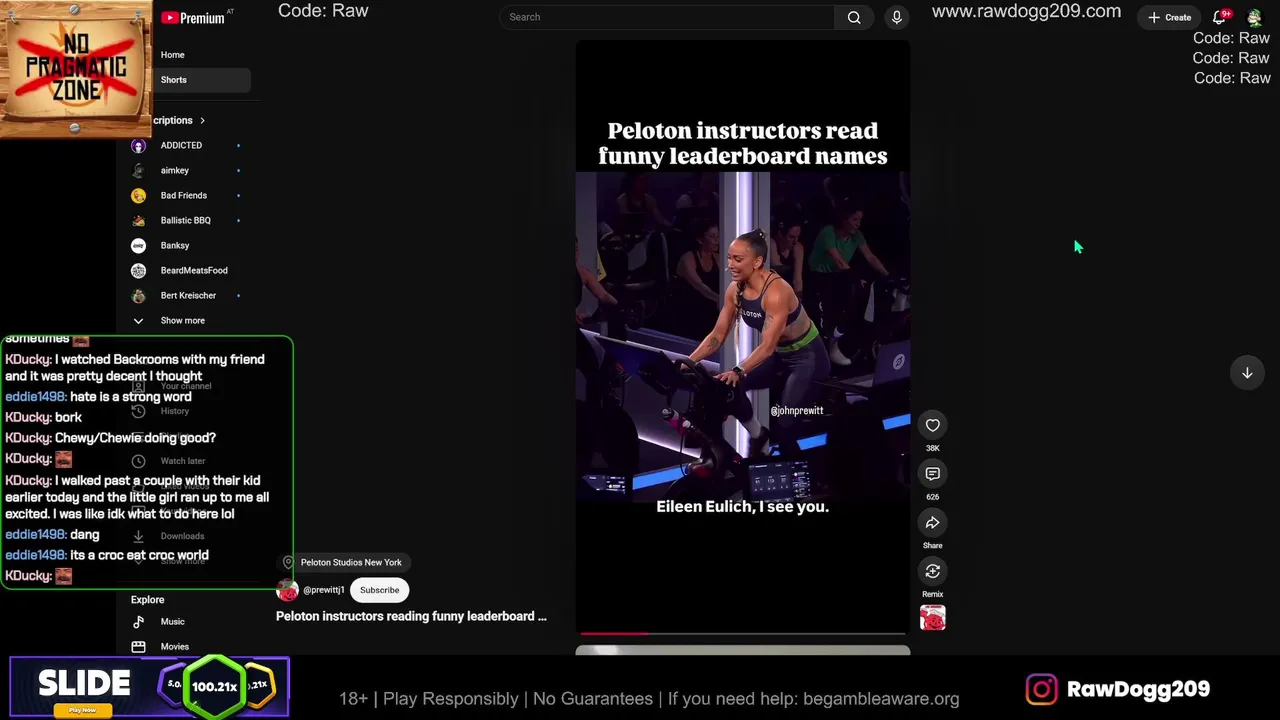Start voice search with the microphone
The image size is (1280, 720).
[x=897, y=17]
